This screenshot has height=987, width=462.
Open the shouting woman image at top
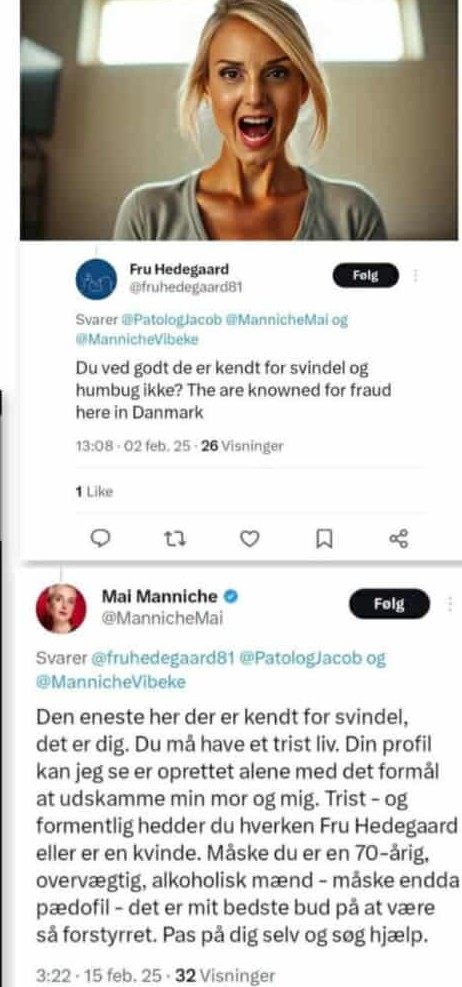click(239, 120)
